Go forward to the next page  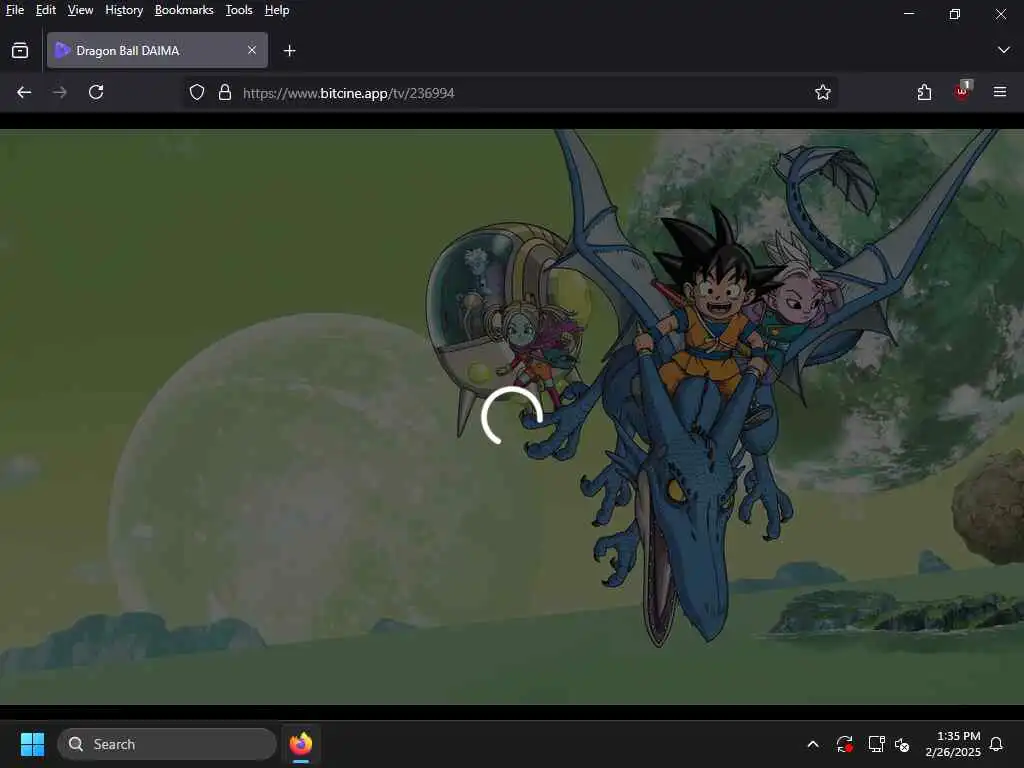click(x=59, y=92)
